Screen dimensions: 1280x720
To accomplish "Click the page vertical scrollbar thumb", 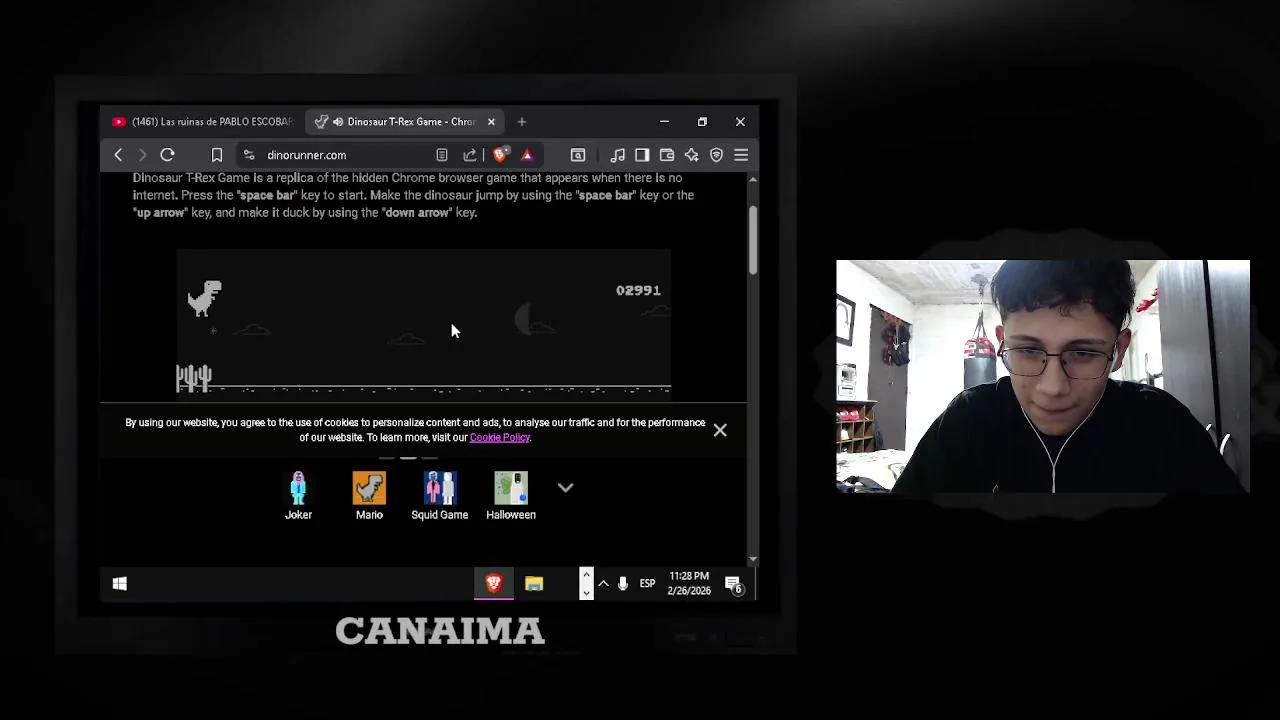I will click(752, 240).
